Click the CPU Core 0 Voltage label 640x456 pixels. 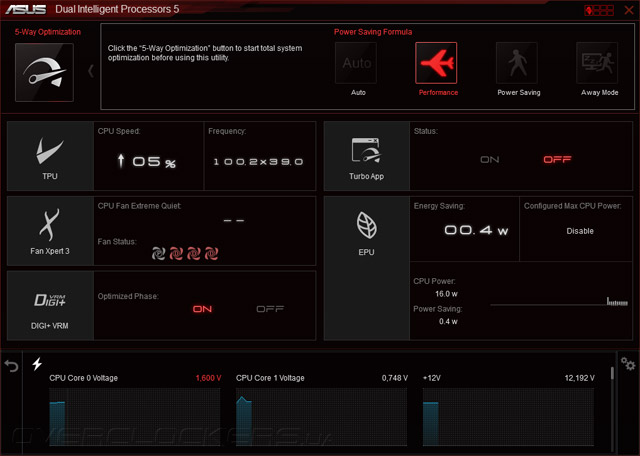[84, 378]
